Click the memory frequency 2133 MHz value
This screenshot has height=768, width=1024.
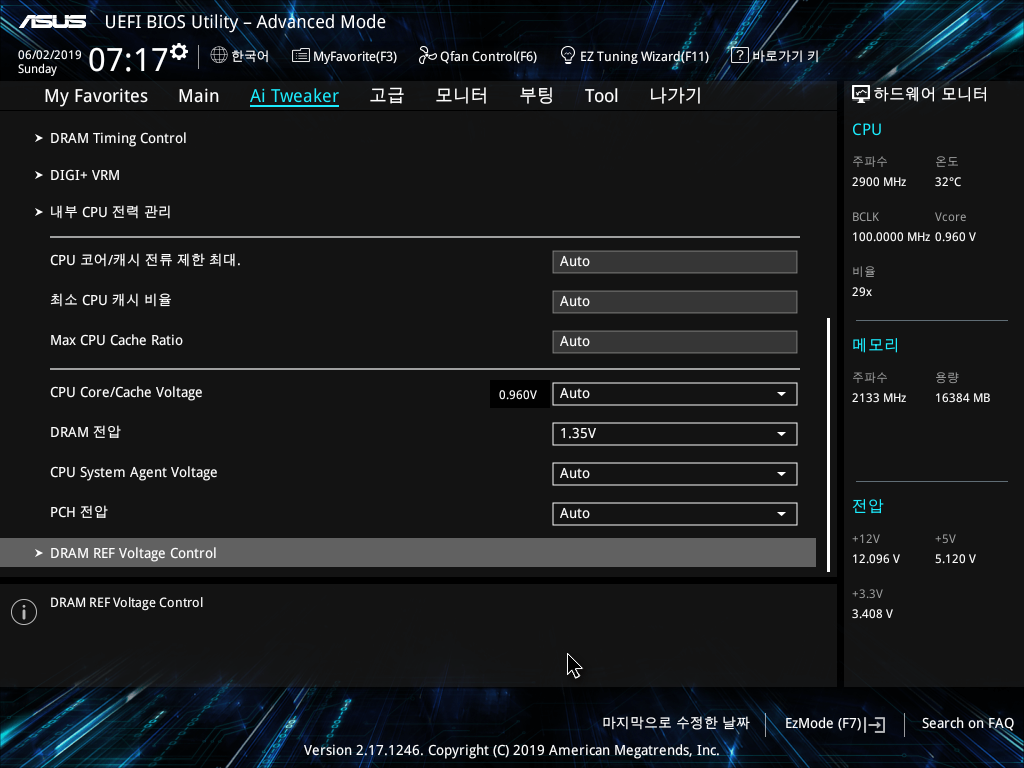[x=878, y=398]
